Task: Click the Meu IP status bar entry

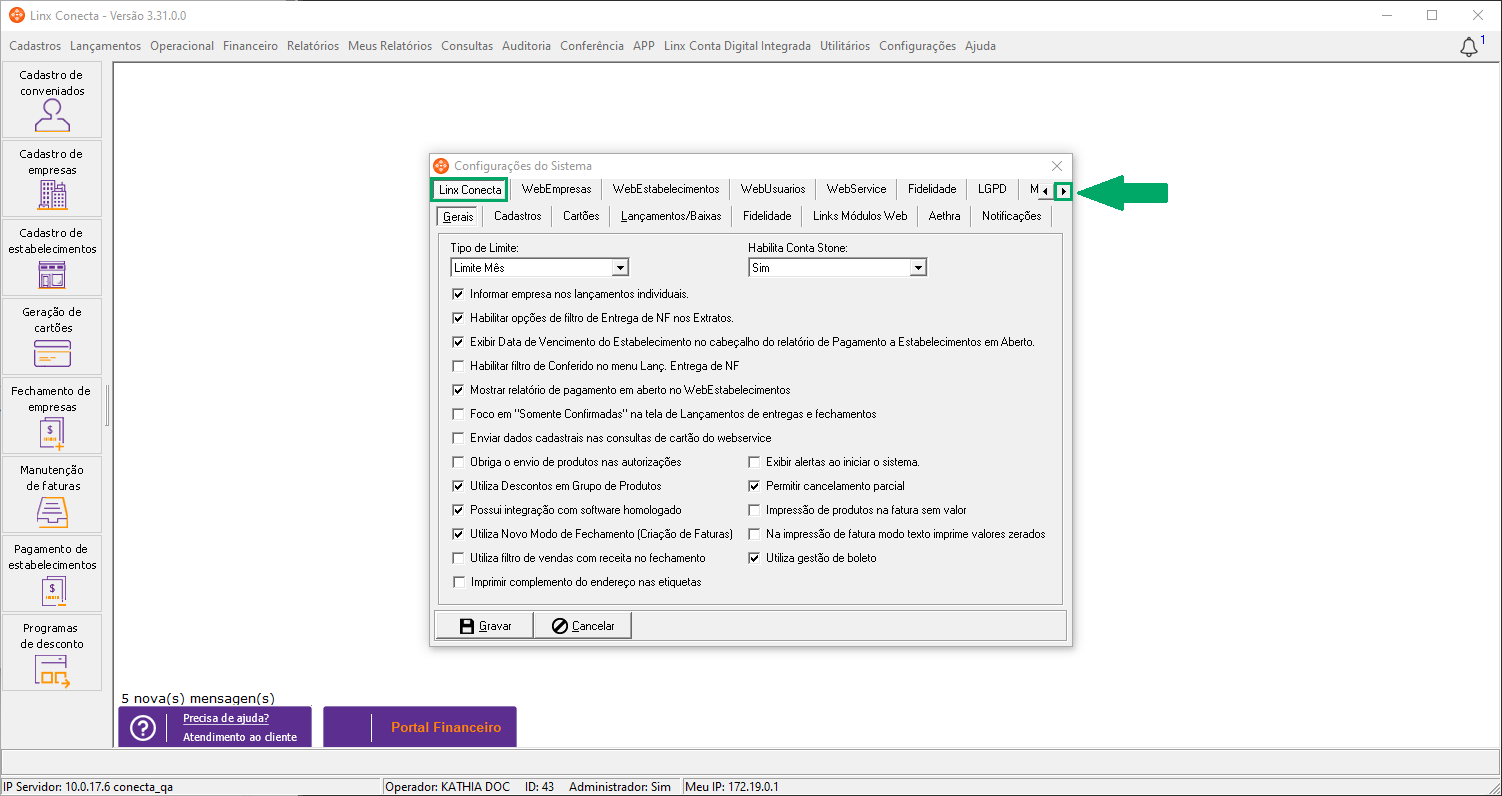Action: [732, 787]
